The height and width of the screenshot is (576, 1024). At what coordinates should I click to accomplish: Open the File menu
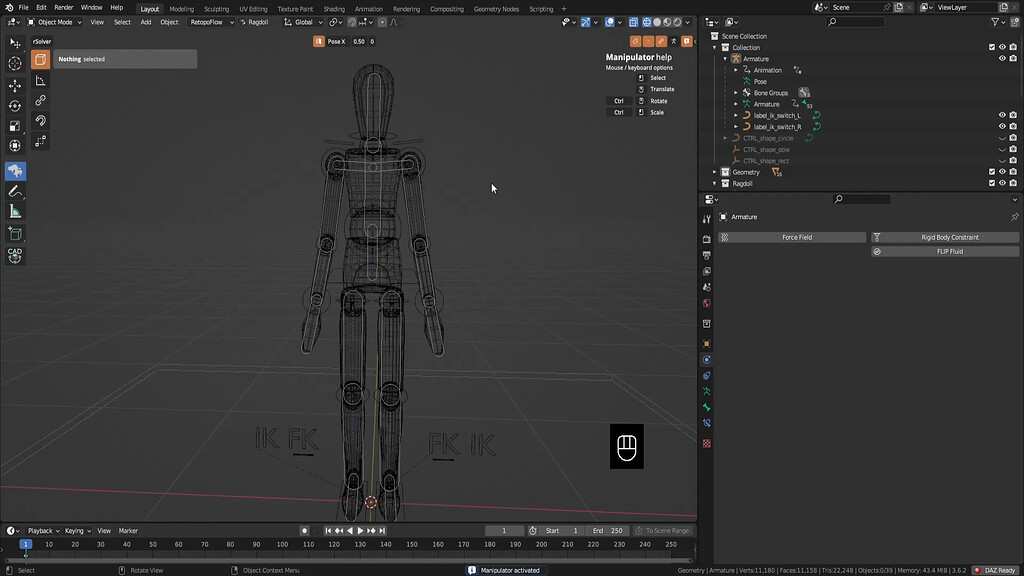pos(24,8)
